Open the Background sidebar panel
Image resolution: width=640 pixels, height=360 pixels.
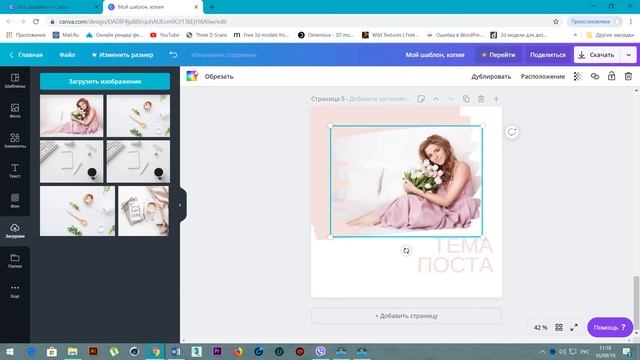15,200
